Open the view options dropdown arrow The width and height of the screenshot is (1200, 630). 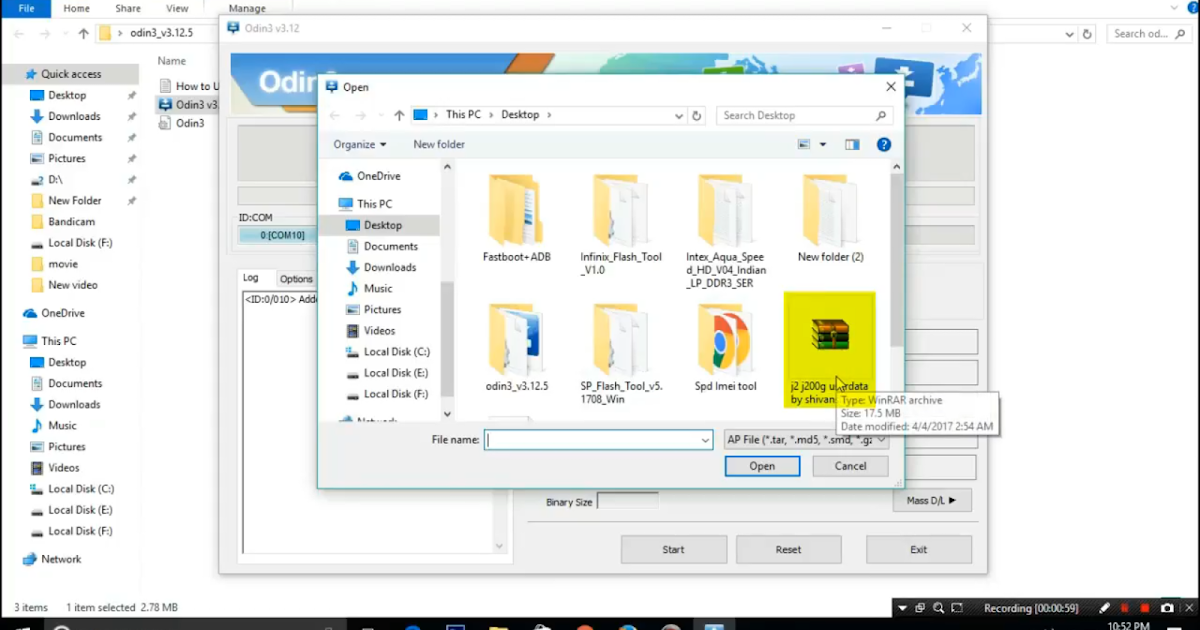[823, 145]
